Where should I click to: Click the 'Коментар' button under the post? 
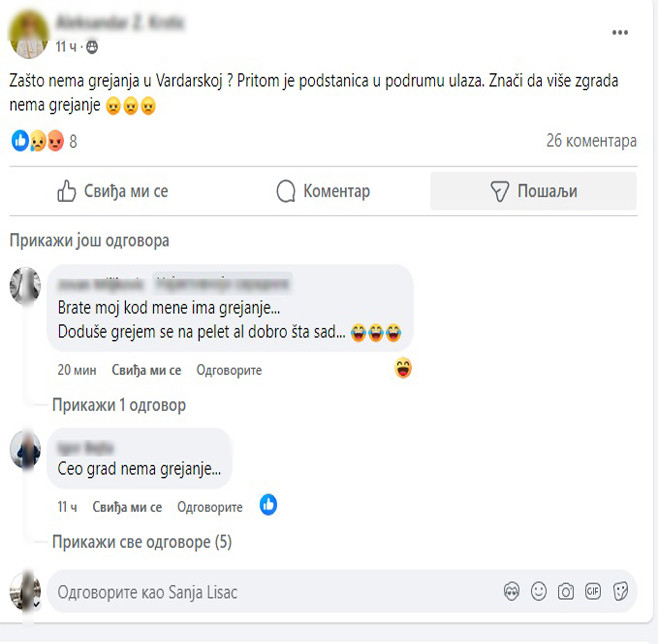coord(323,191)
